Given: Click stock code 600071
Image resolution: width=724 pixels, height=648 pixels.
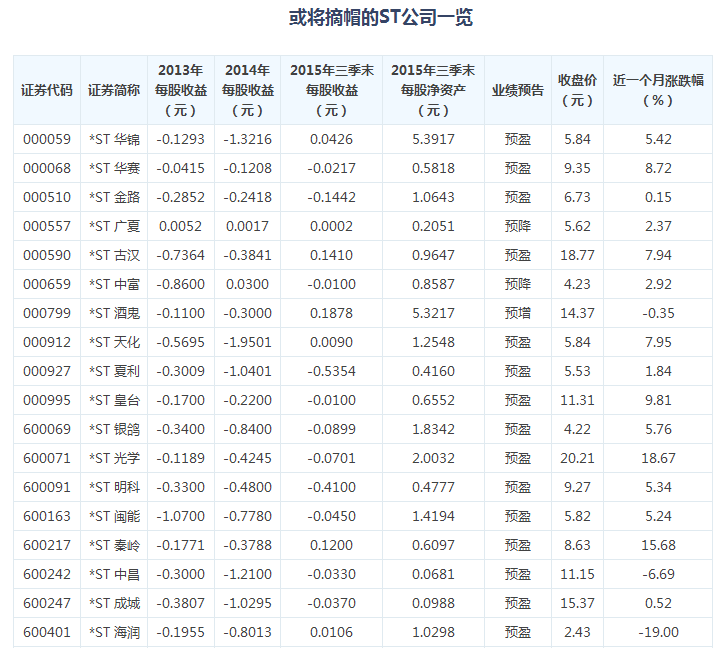Looking at the screenshot, I should coord(47,458).
